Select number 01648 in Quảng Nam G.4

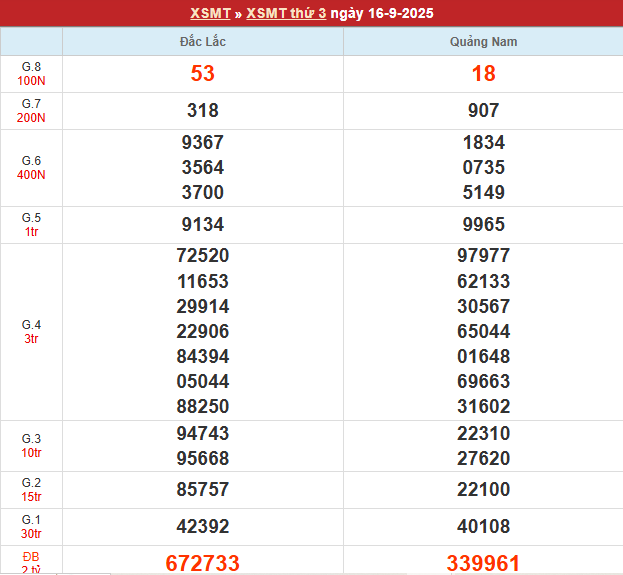pos(484,357)
